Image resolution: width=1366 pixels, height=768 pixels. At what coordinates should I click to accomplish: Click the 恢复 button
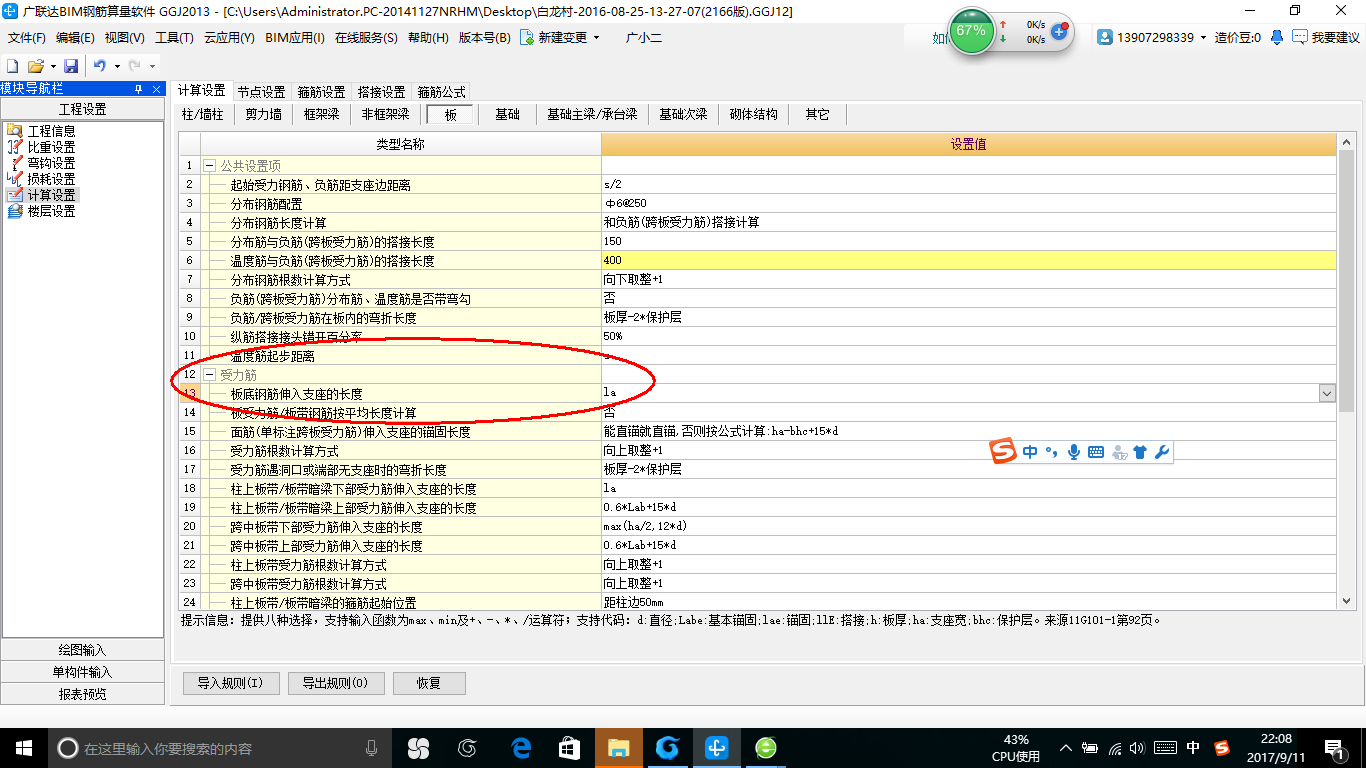click(429, 683)
